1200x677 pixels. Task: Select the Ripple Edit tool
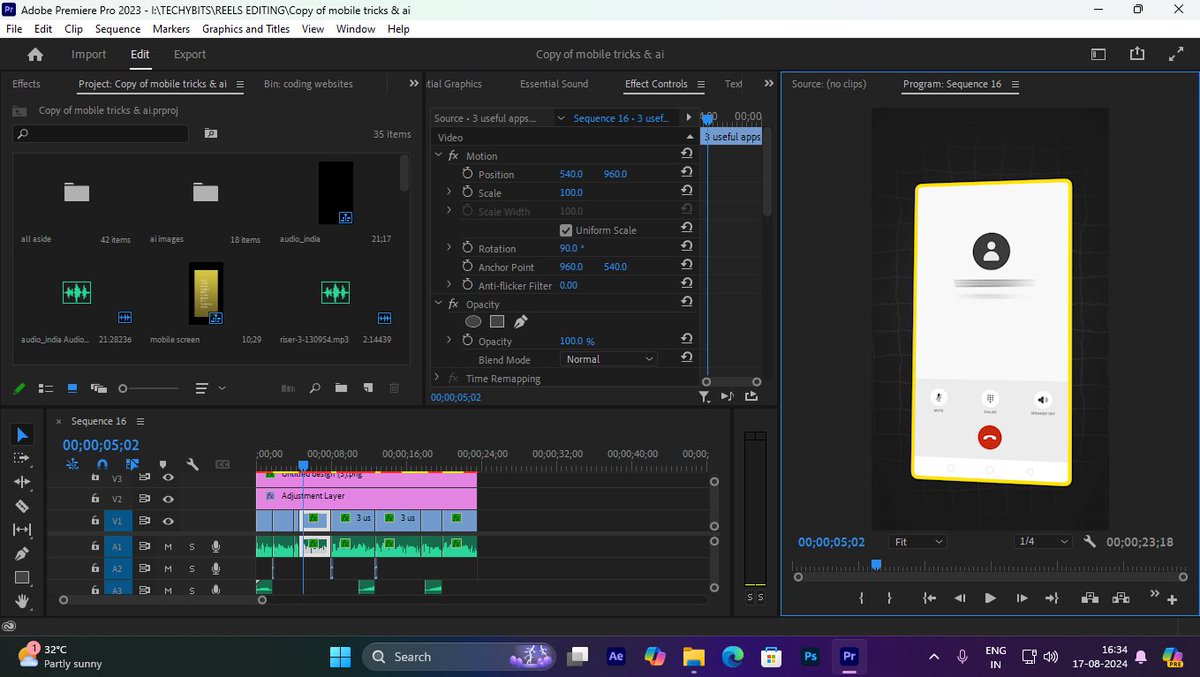(x=23, y=482)
